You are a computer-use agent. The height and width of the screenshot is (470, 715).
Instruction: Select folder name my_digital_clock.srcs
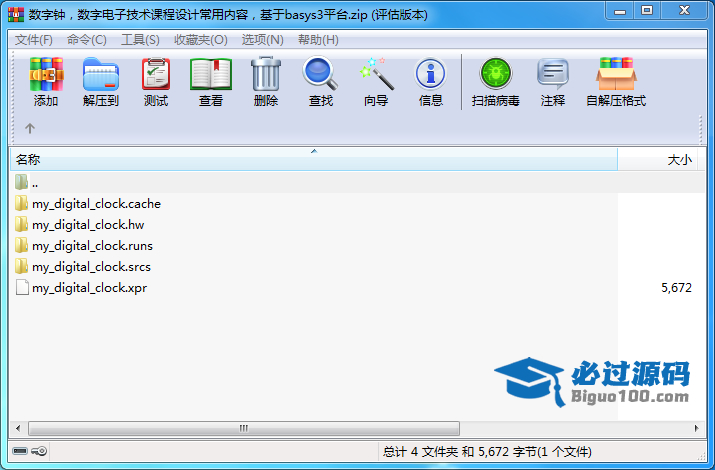pos(91,267)
